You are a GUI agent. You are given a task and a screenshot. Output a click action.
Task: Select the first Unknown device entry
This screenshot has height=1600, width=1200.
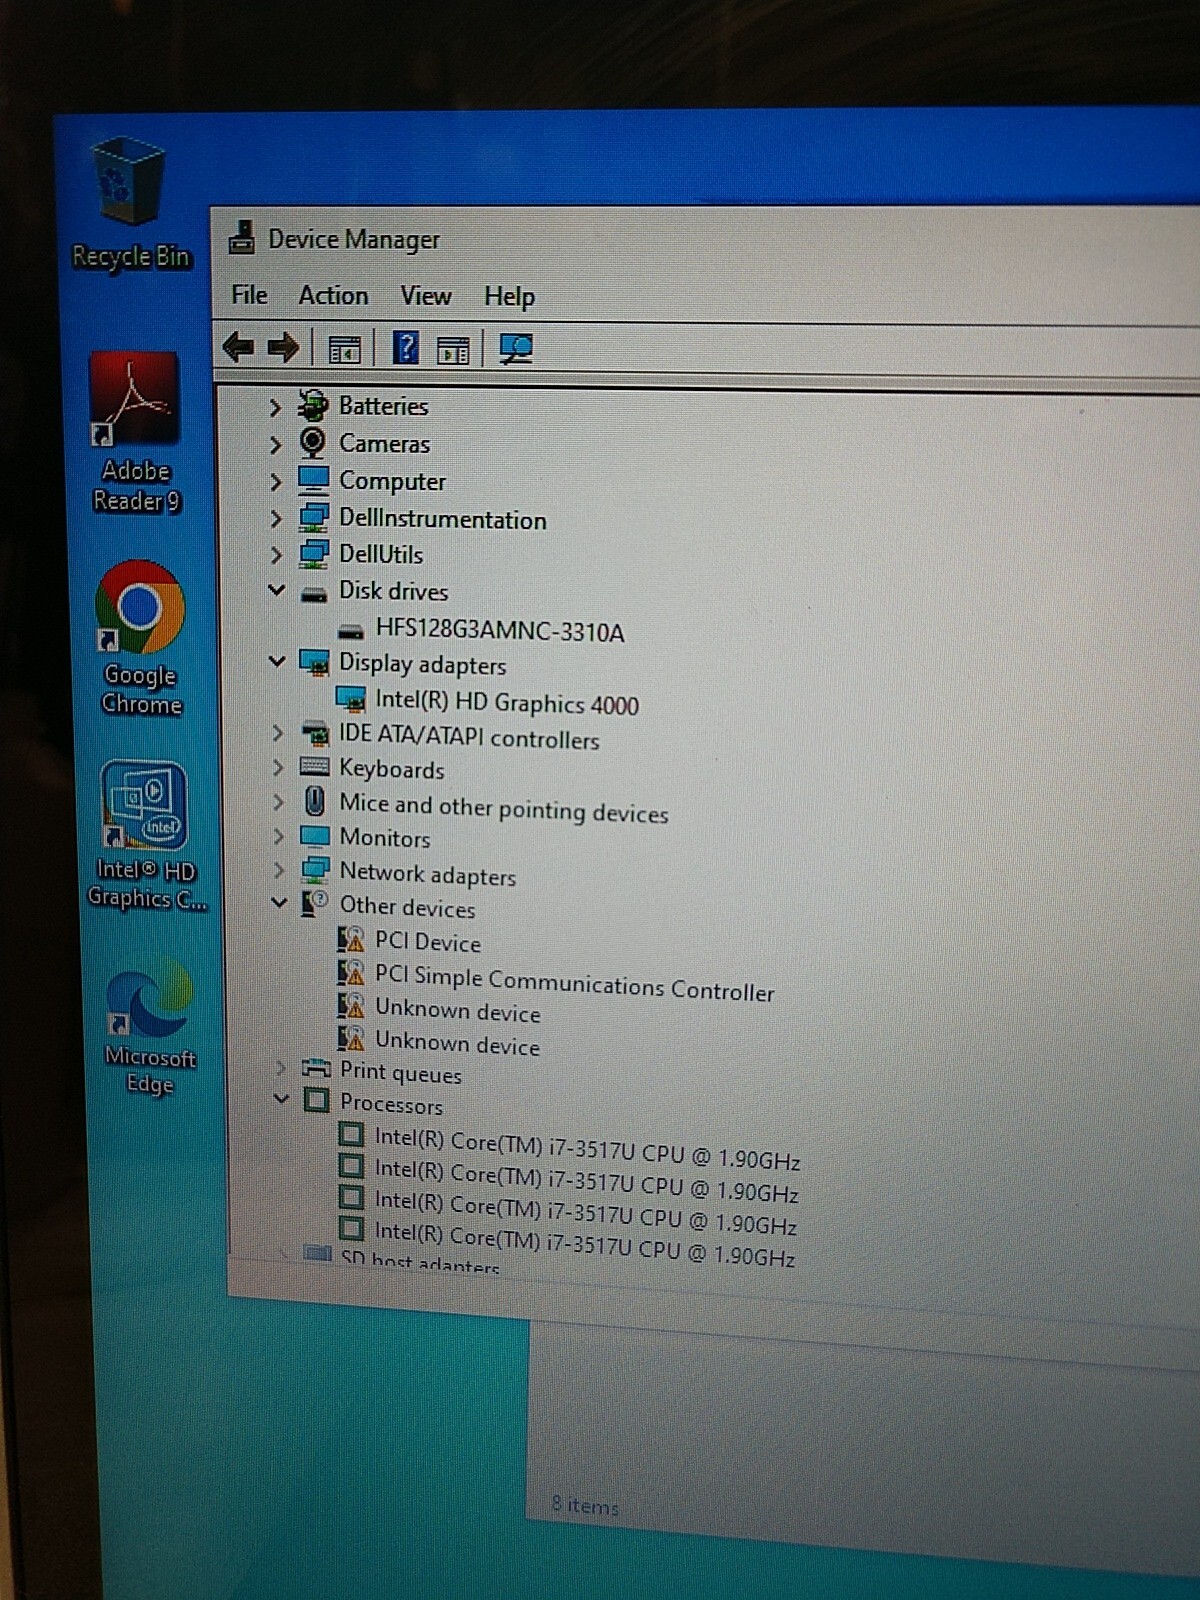(x=457, y=1010)
